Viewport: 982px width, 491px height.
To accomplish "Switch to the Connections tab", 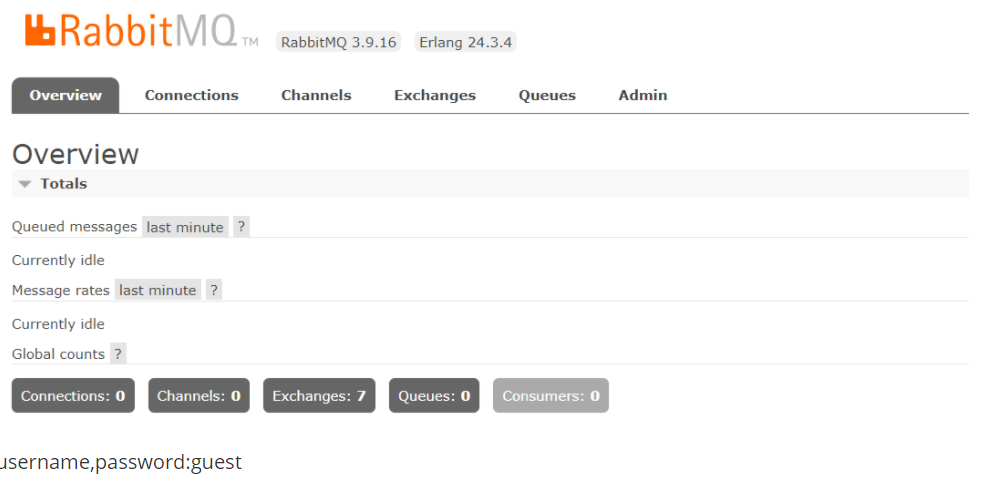I will [192, 95].
